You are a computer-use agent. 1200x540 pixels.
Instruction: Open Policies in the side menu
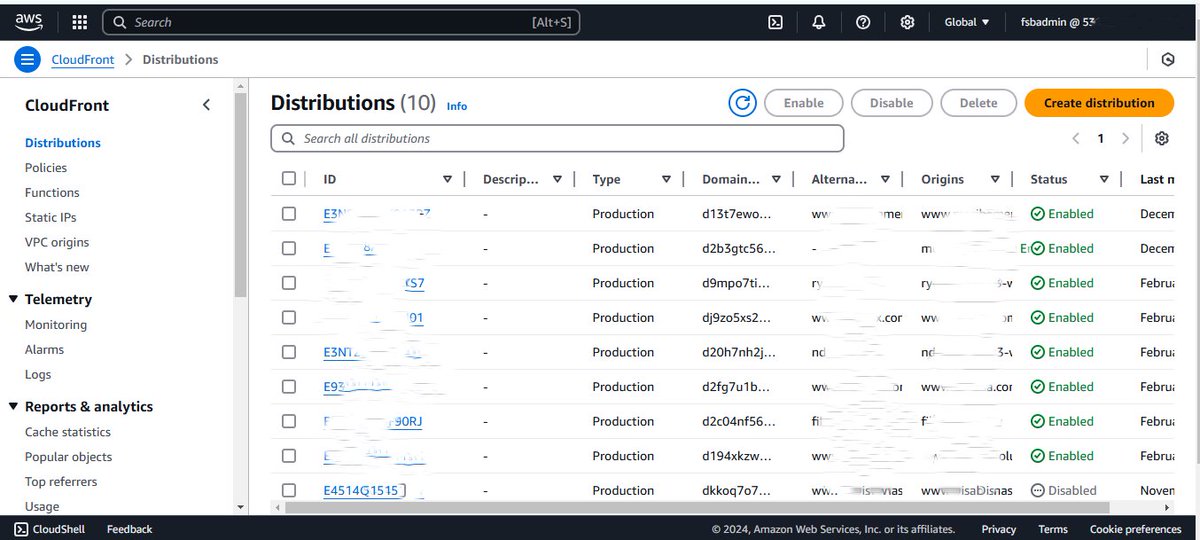46,168
